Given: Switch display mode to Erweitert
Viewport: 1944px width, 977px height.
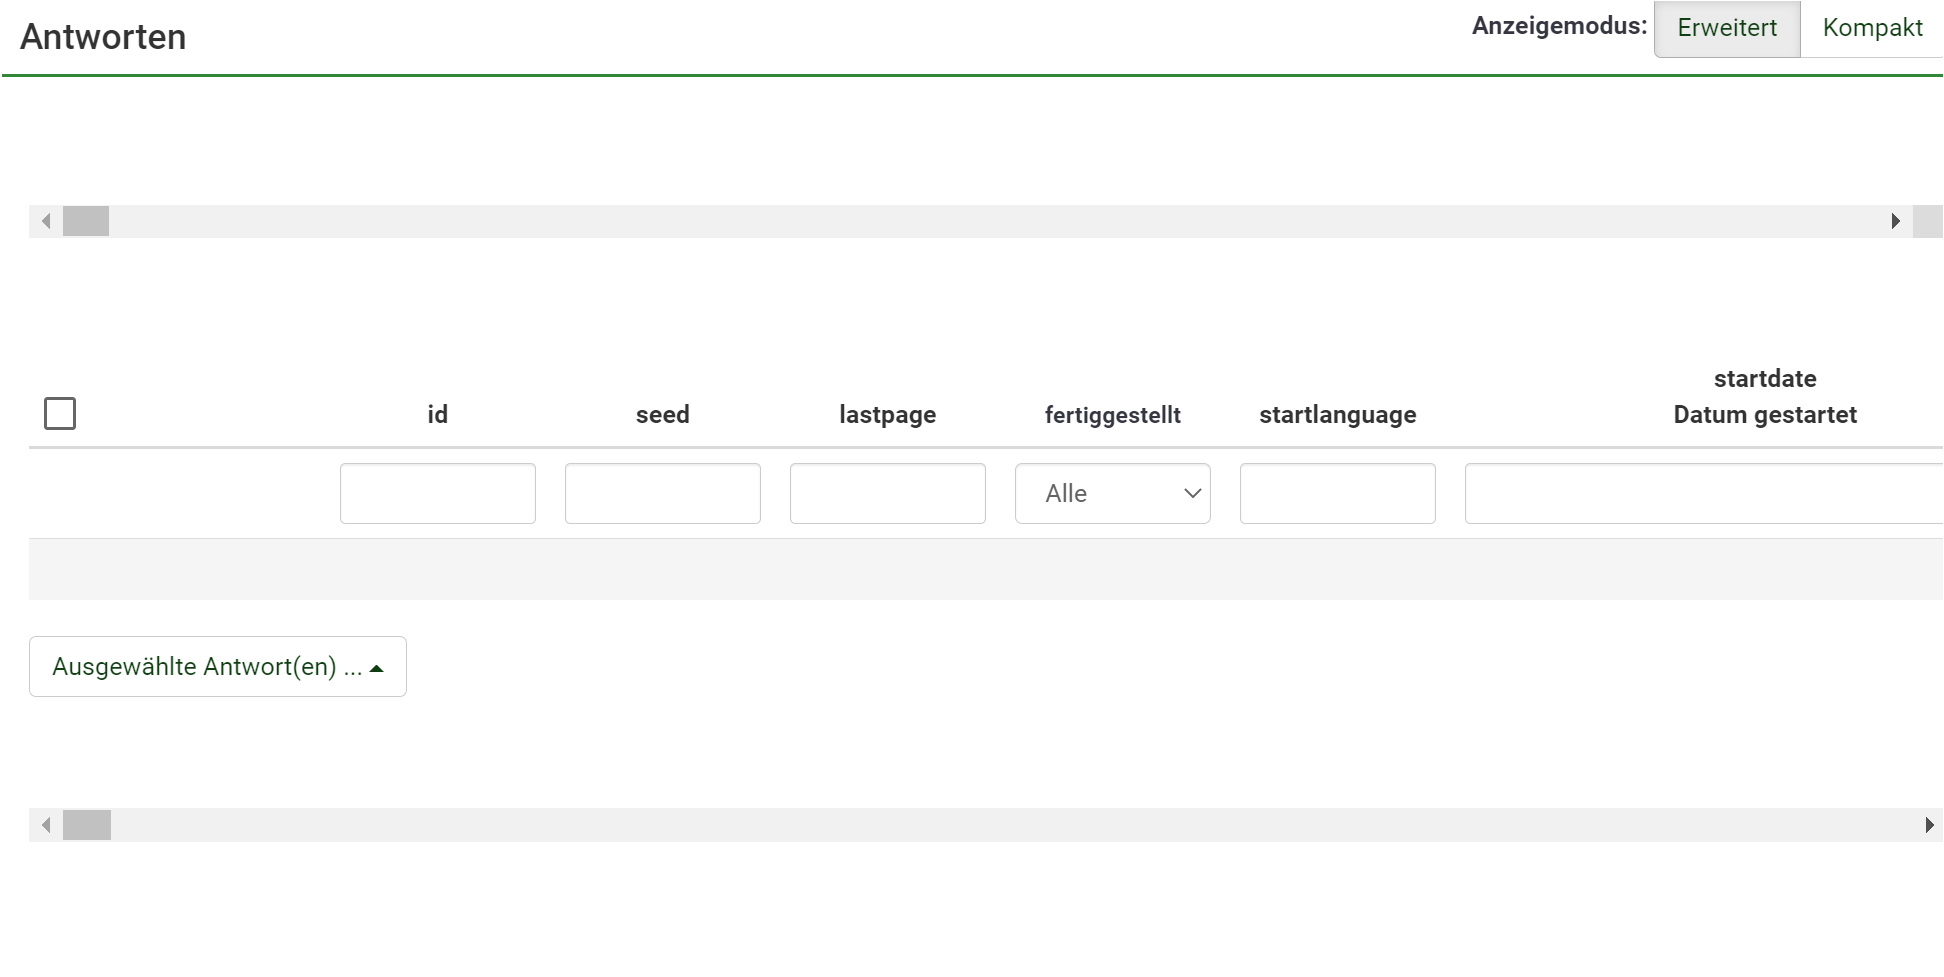Looking at the screenshot, I should point(1726,28).
